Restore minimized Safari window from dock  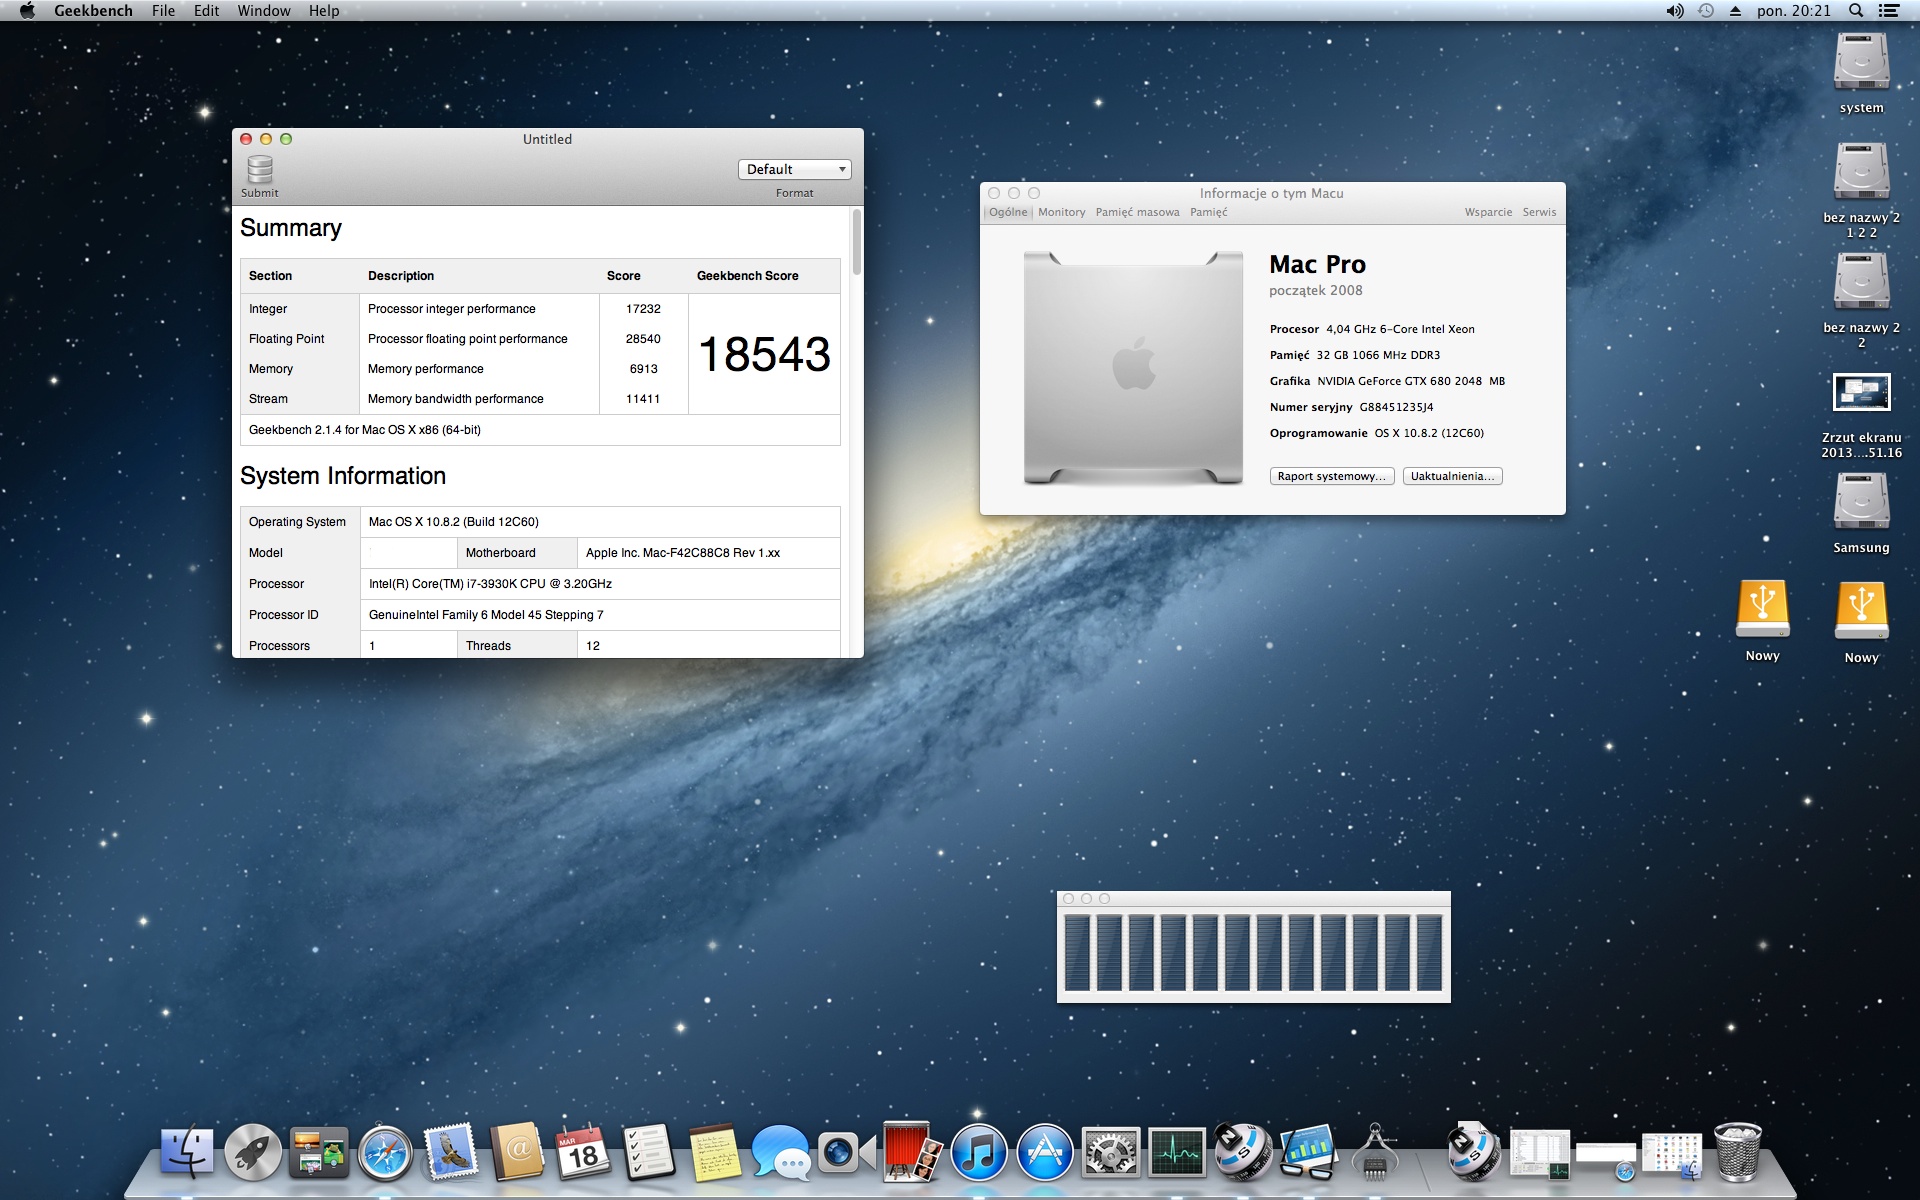1606,1160
